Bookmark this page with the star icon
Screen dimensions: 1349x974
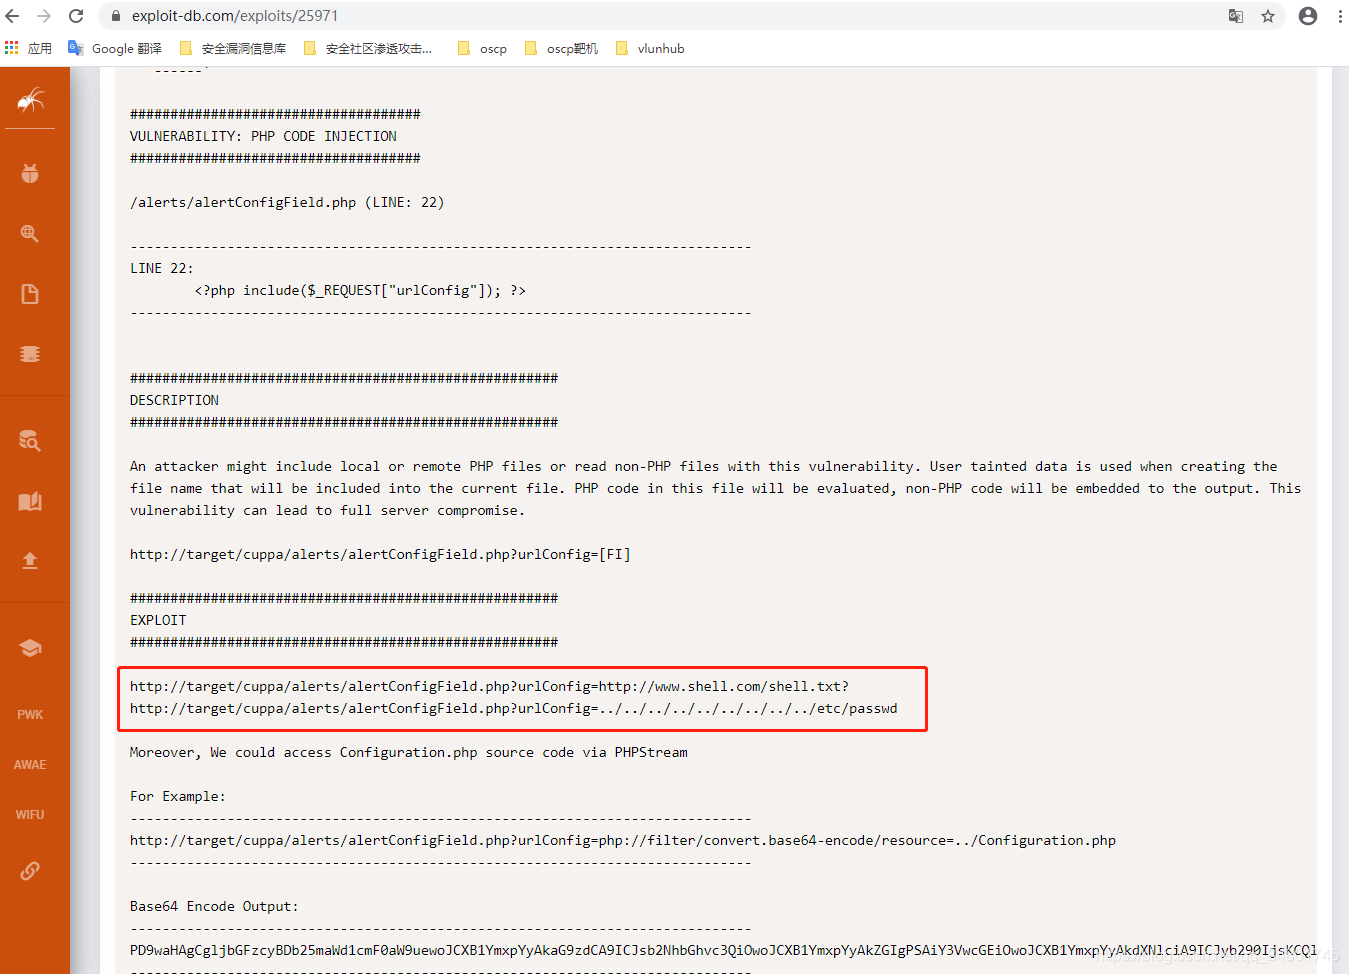[x=1268, y=16]
